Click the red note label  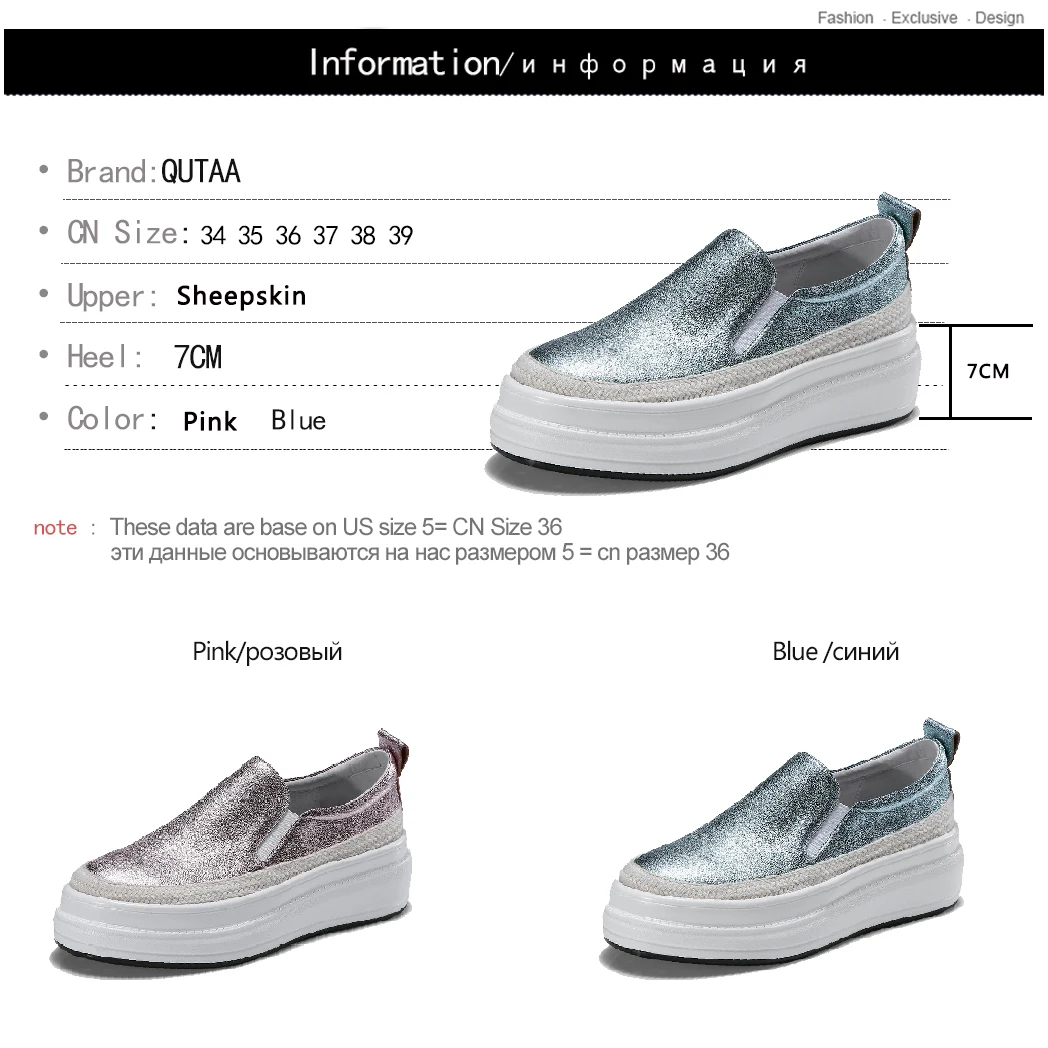point(55,528)
